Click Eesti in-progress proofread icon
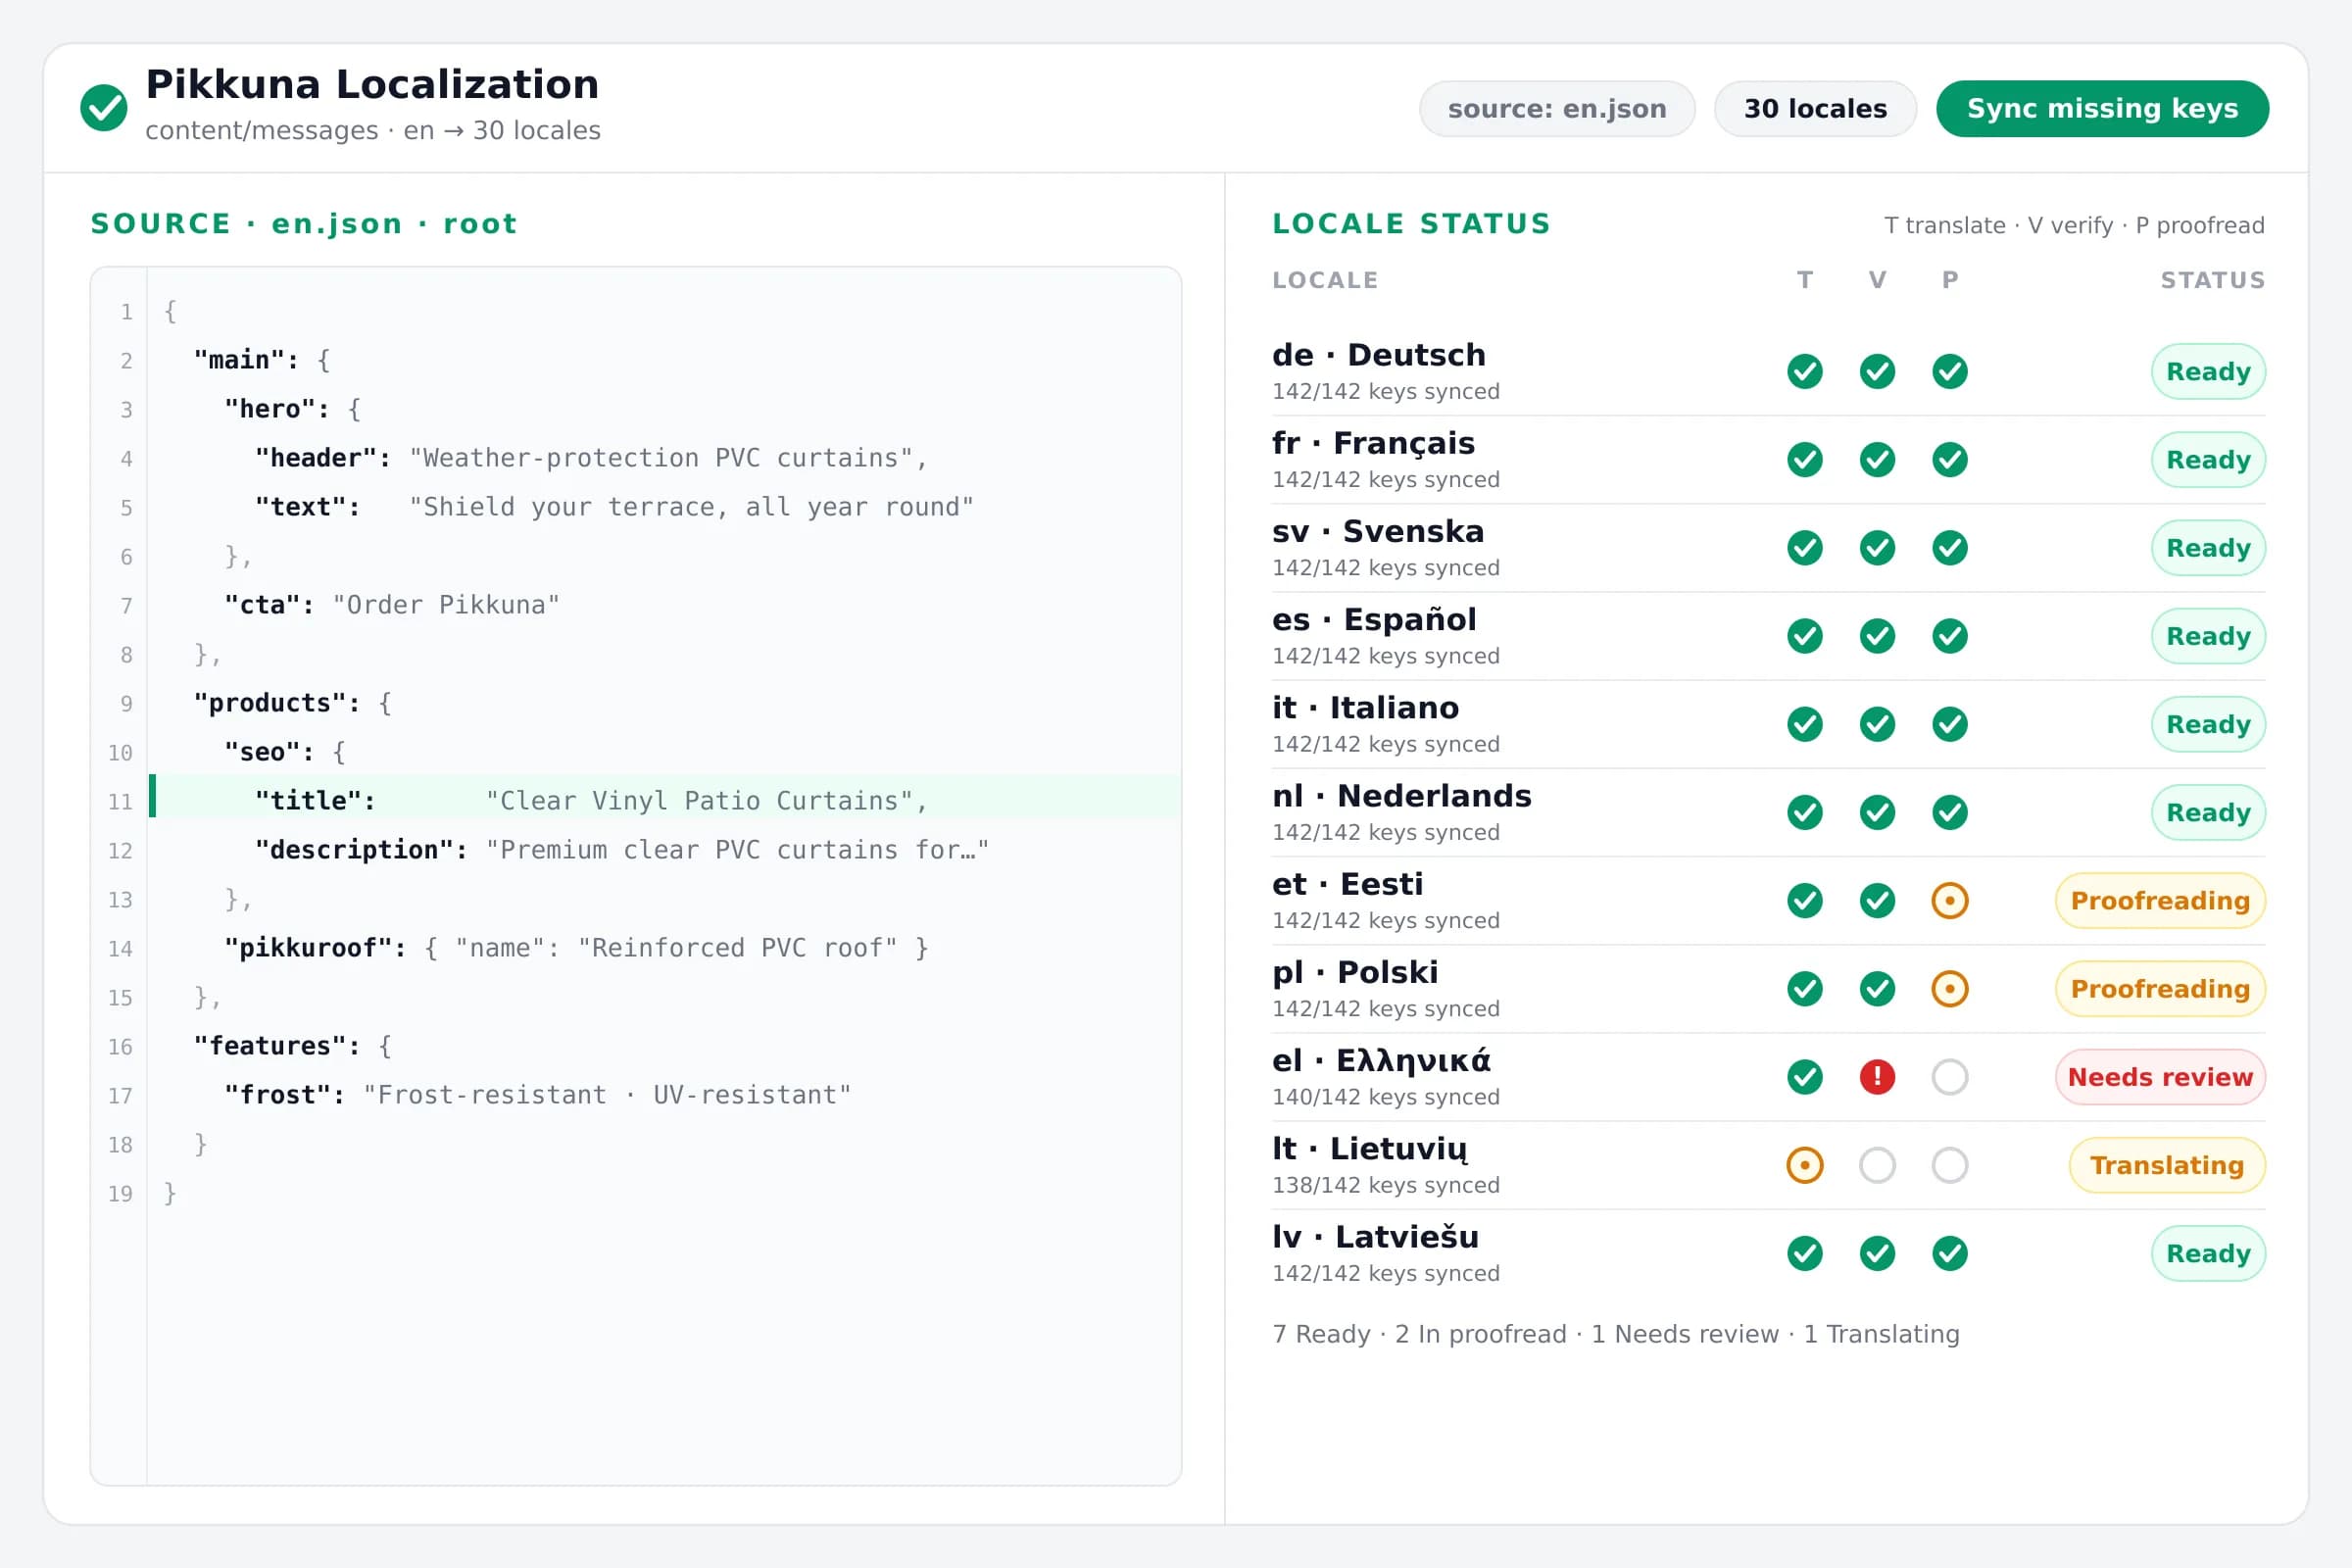The image size is (2352, 1568). click(1950, 901)
